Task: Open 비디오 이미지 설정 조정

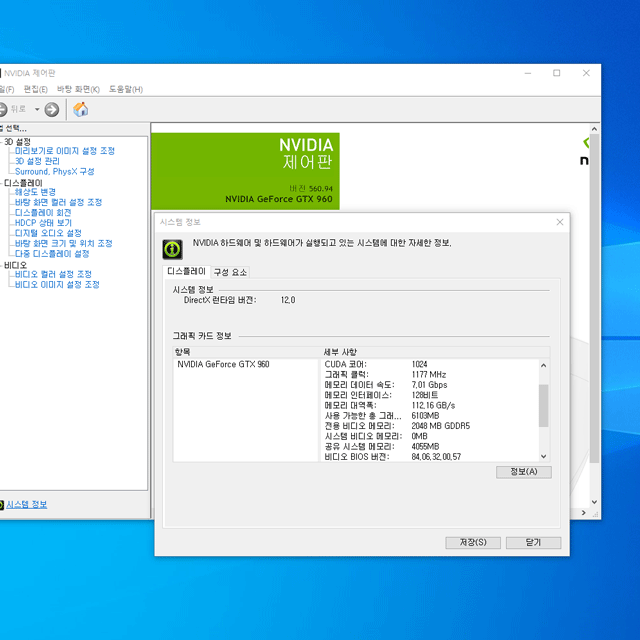Action: (57, 284)
